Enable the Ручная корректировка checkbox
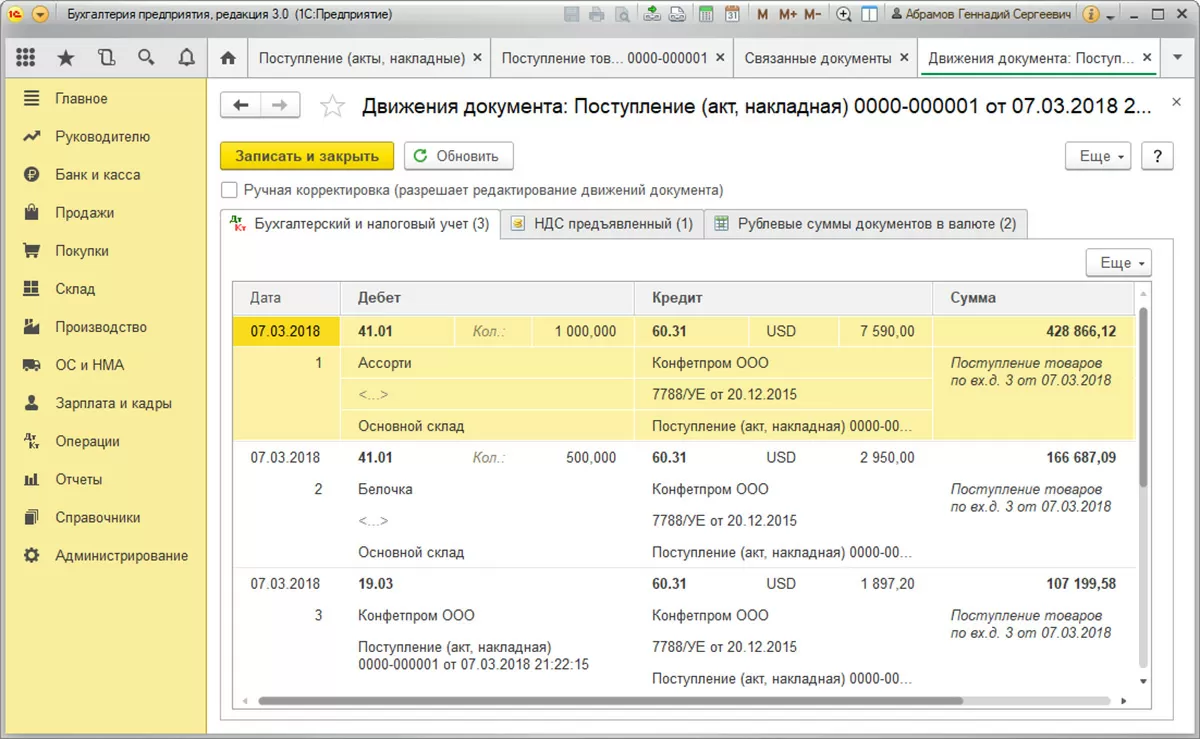Screen dimensions: 1200x739 coord(229,190)
